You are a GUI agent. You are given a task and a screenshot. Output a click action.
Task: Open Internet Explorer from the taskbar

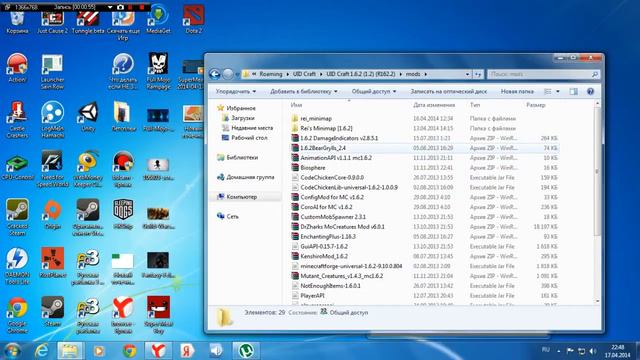click(42, 350)
